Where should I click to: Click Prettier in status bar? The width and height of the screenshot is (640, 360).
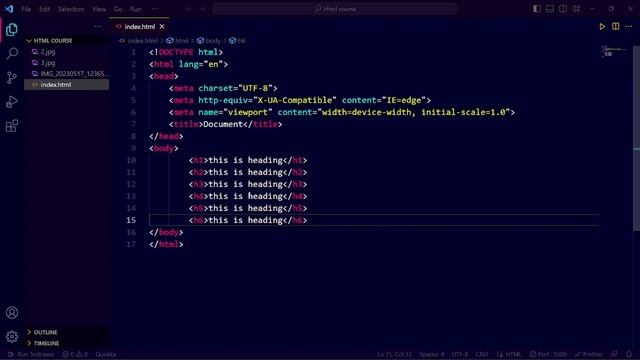click(x=589, y=354)
